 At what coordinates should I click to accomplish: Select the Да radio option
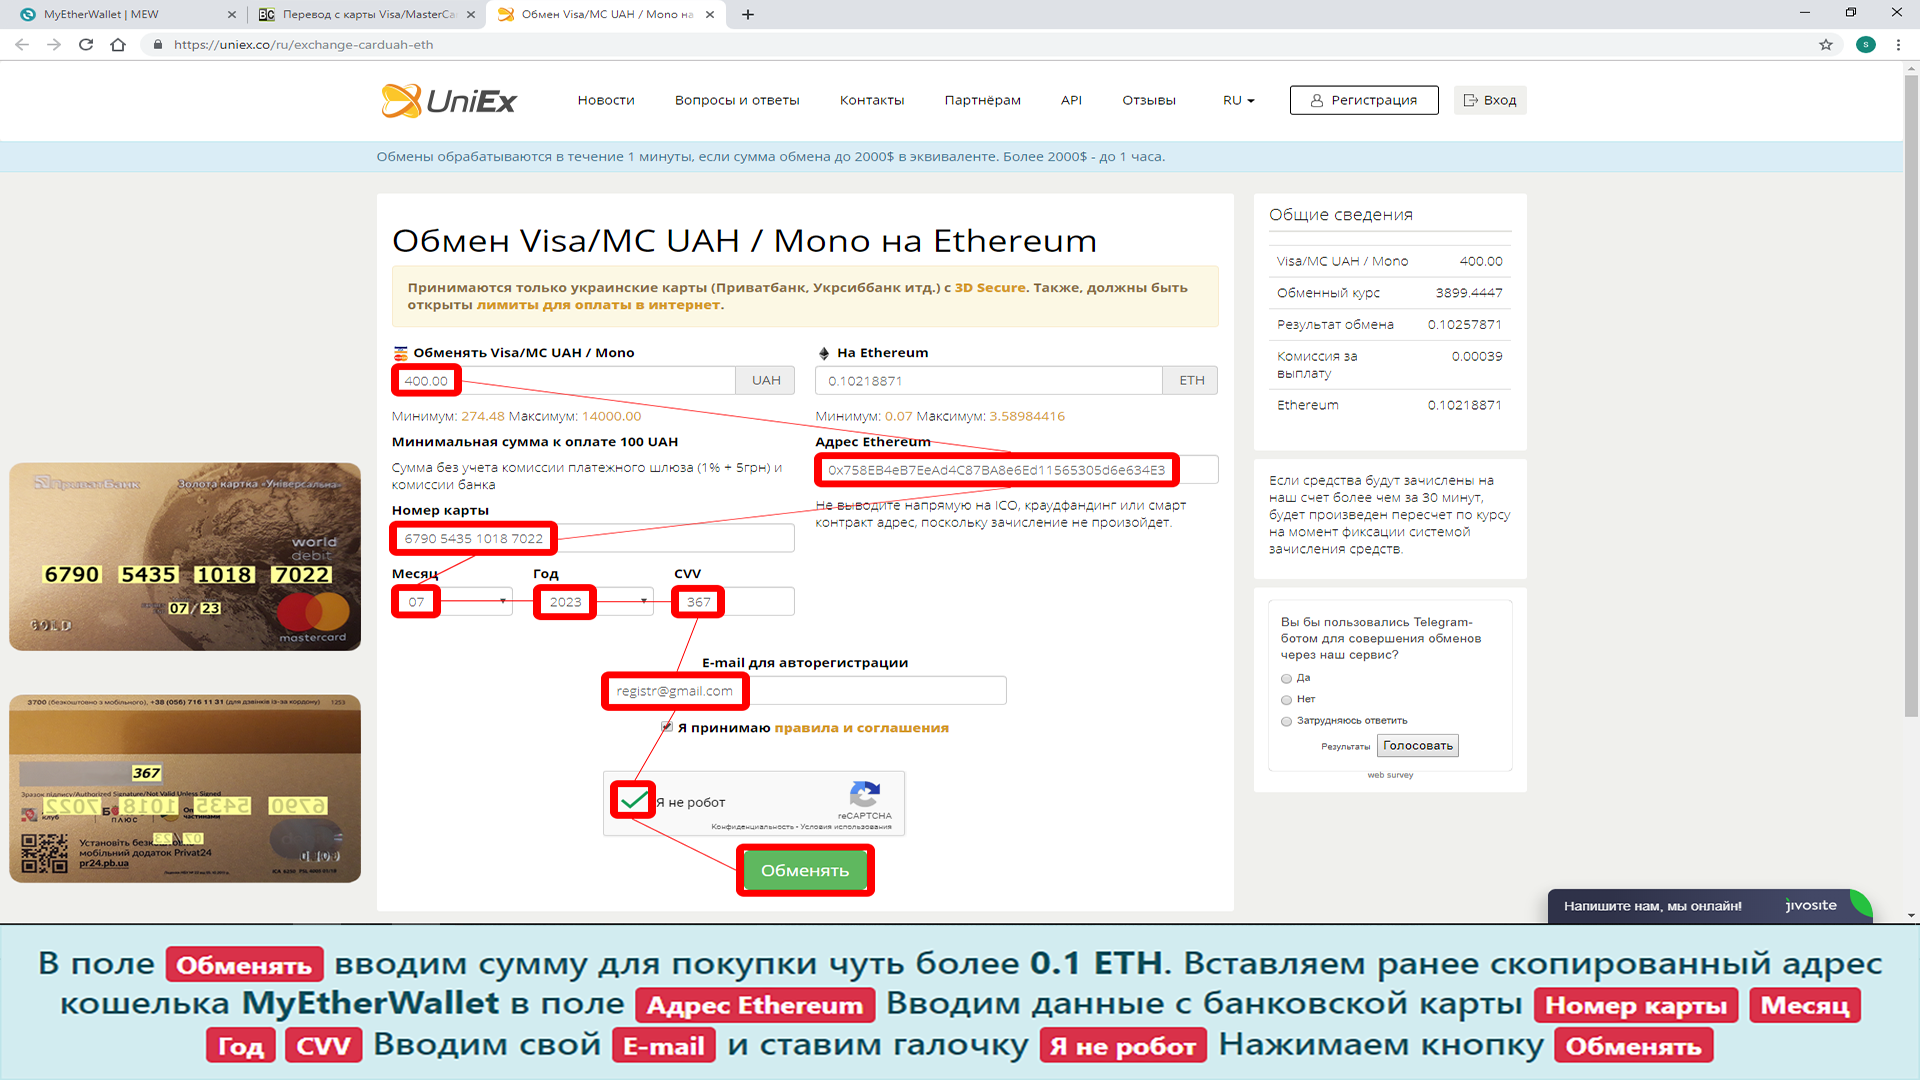(x=1286, y=679)
